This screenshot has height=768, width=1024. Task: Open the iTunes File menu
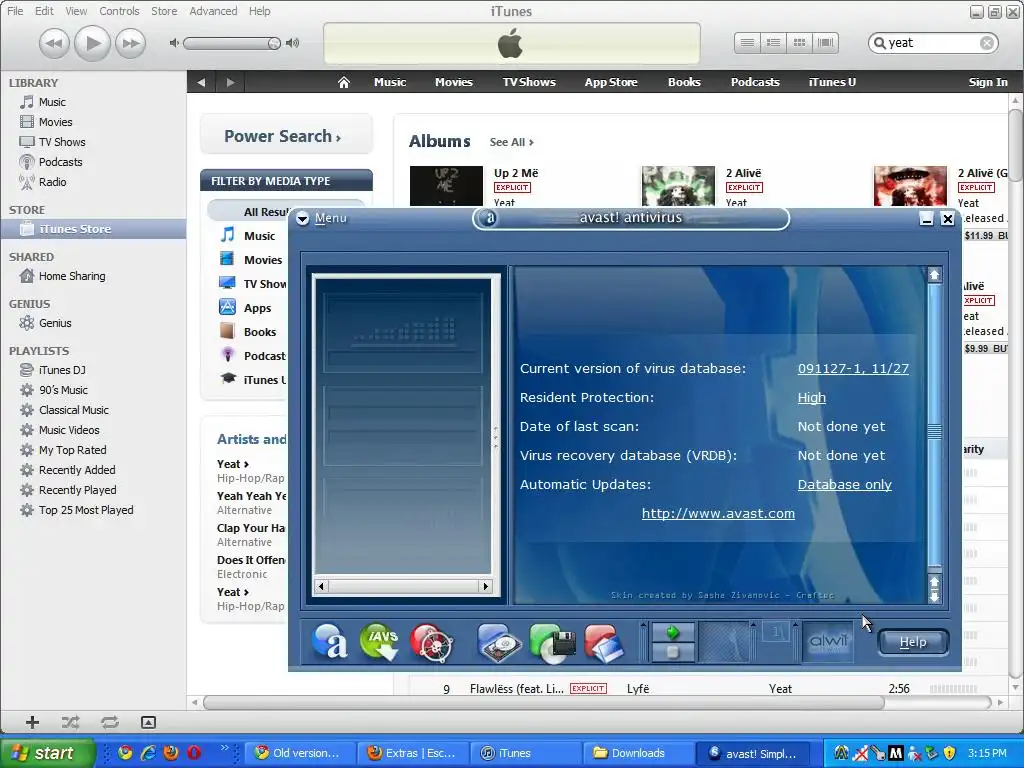pyautogui.click(x=15, y=11)
